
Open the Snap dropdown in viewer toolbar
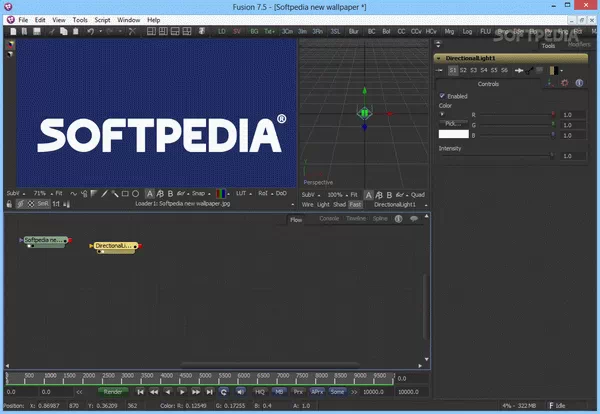201,193
